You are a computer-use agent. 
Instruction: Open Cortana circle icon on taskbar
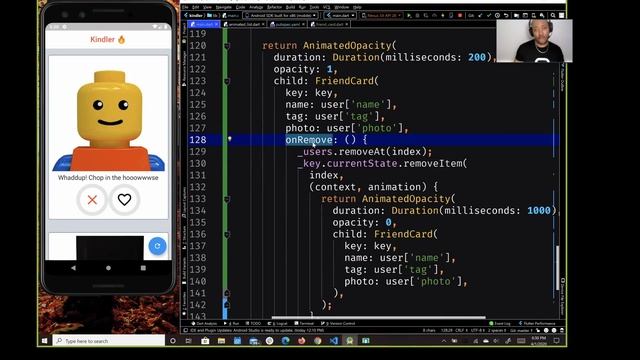[x=173, y=340]
